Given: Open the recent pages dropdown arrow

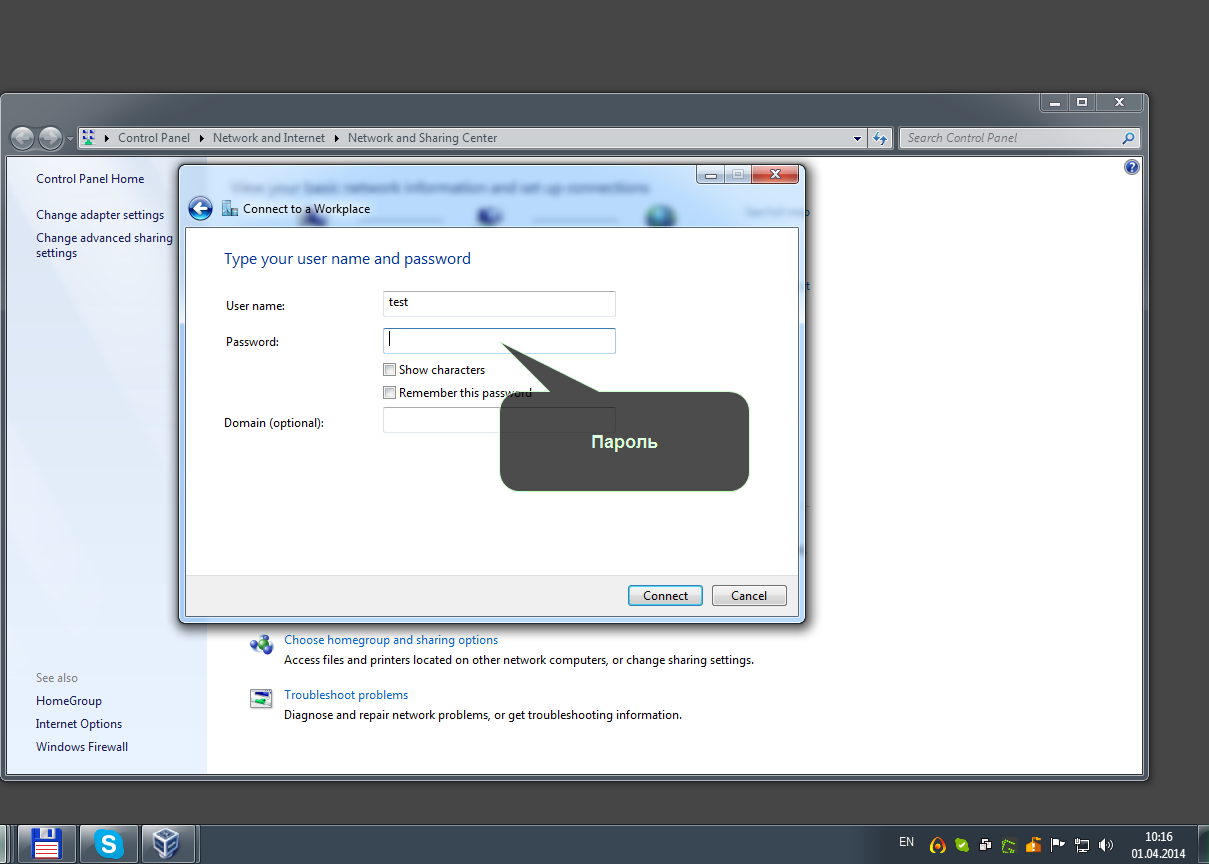Looking at the screenshot, I should tap(70, 139).
